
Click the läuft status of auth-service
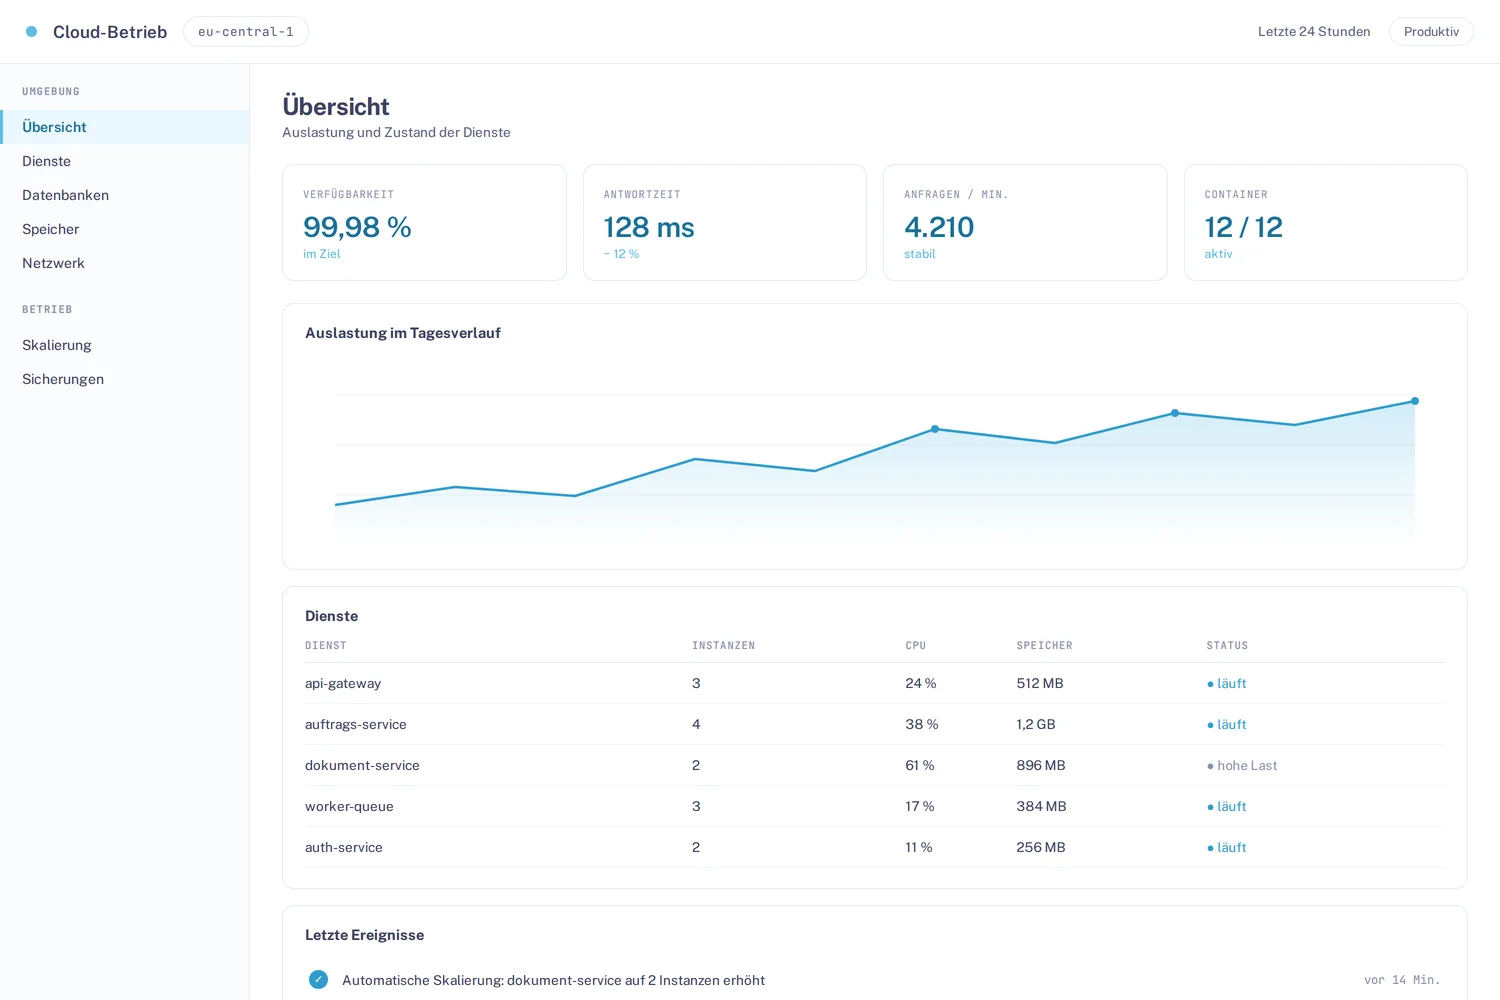(1227, 848)
